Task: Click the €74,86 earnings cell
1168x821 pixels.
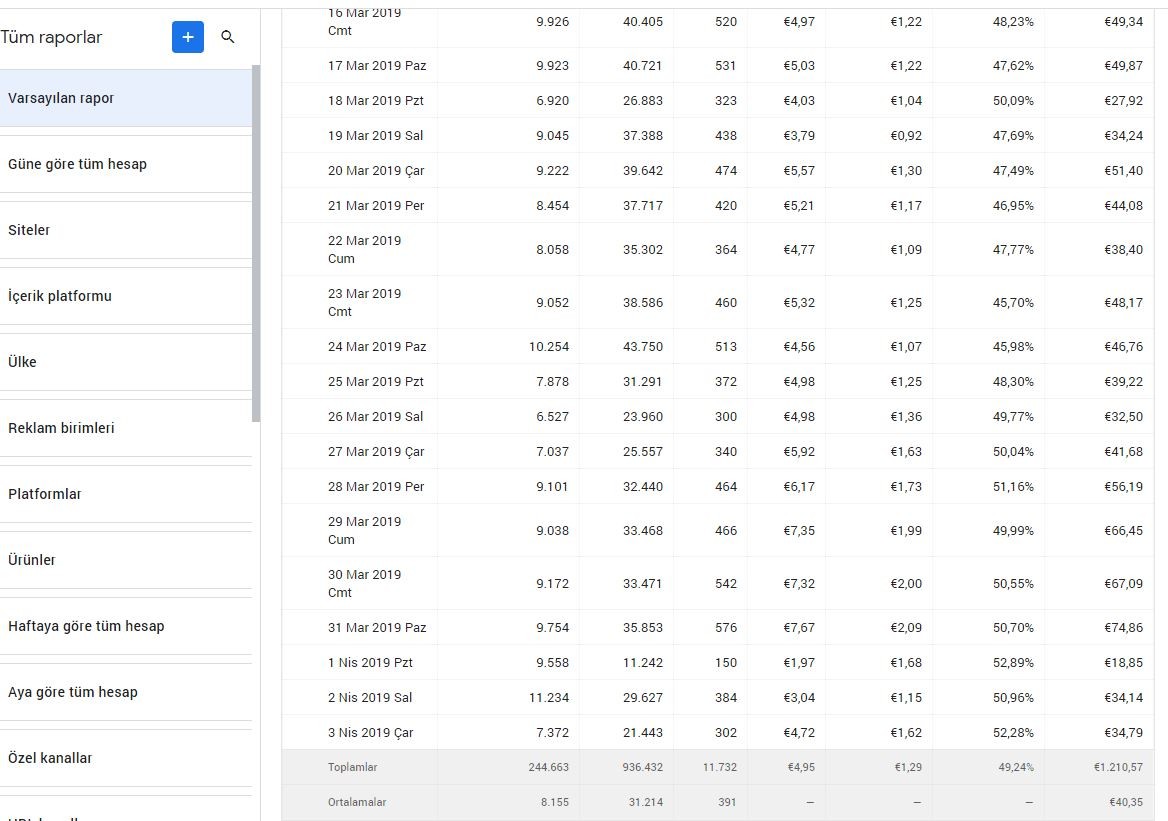Action: coord(1123,627)
